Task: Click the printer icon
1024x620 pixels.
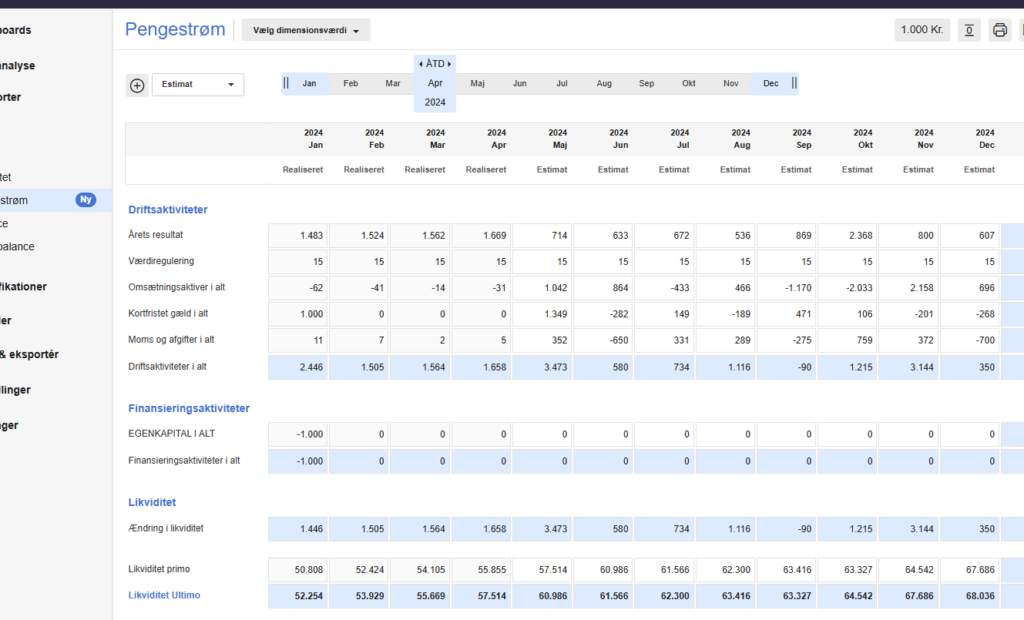Action: (x=999, y=30)
